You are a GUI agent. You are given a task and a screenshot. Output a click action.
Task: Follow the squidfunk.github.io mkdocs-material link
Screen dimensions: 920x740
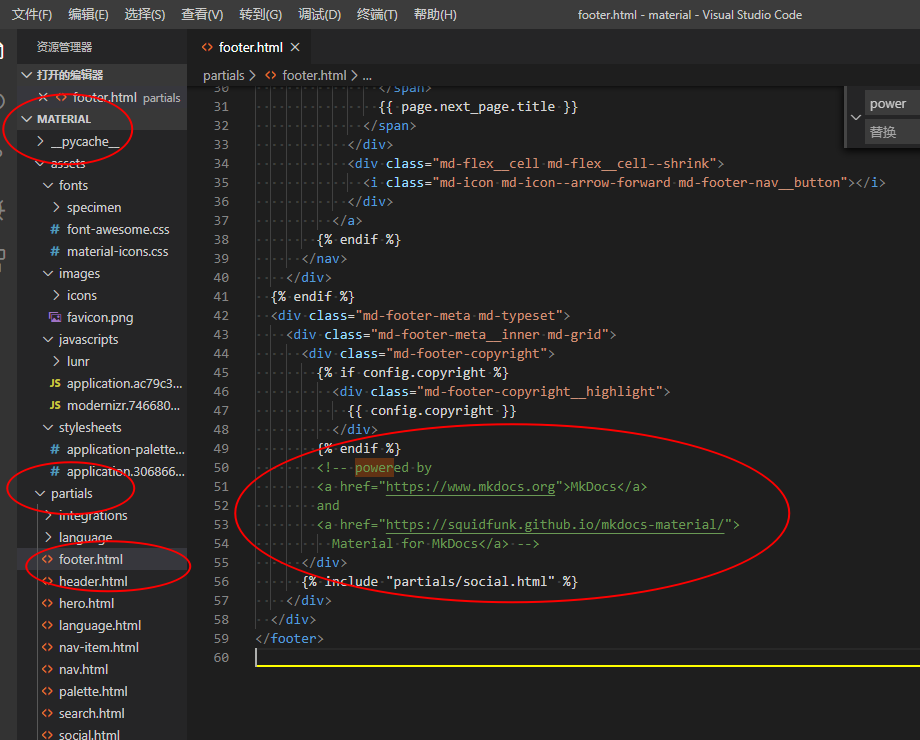click(x=555, y=525)
